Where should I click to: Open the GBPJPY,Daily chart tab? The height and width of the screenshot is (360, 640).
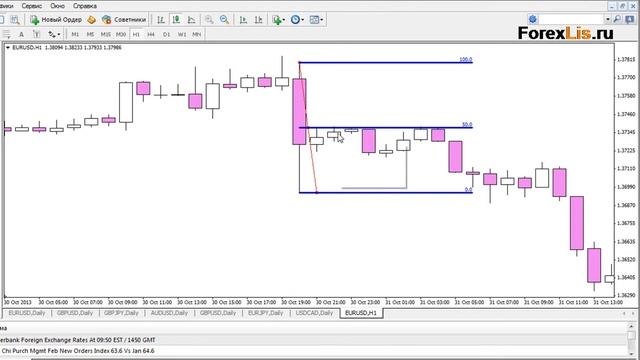[121, 313]
